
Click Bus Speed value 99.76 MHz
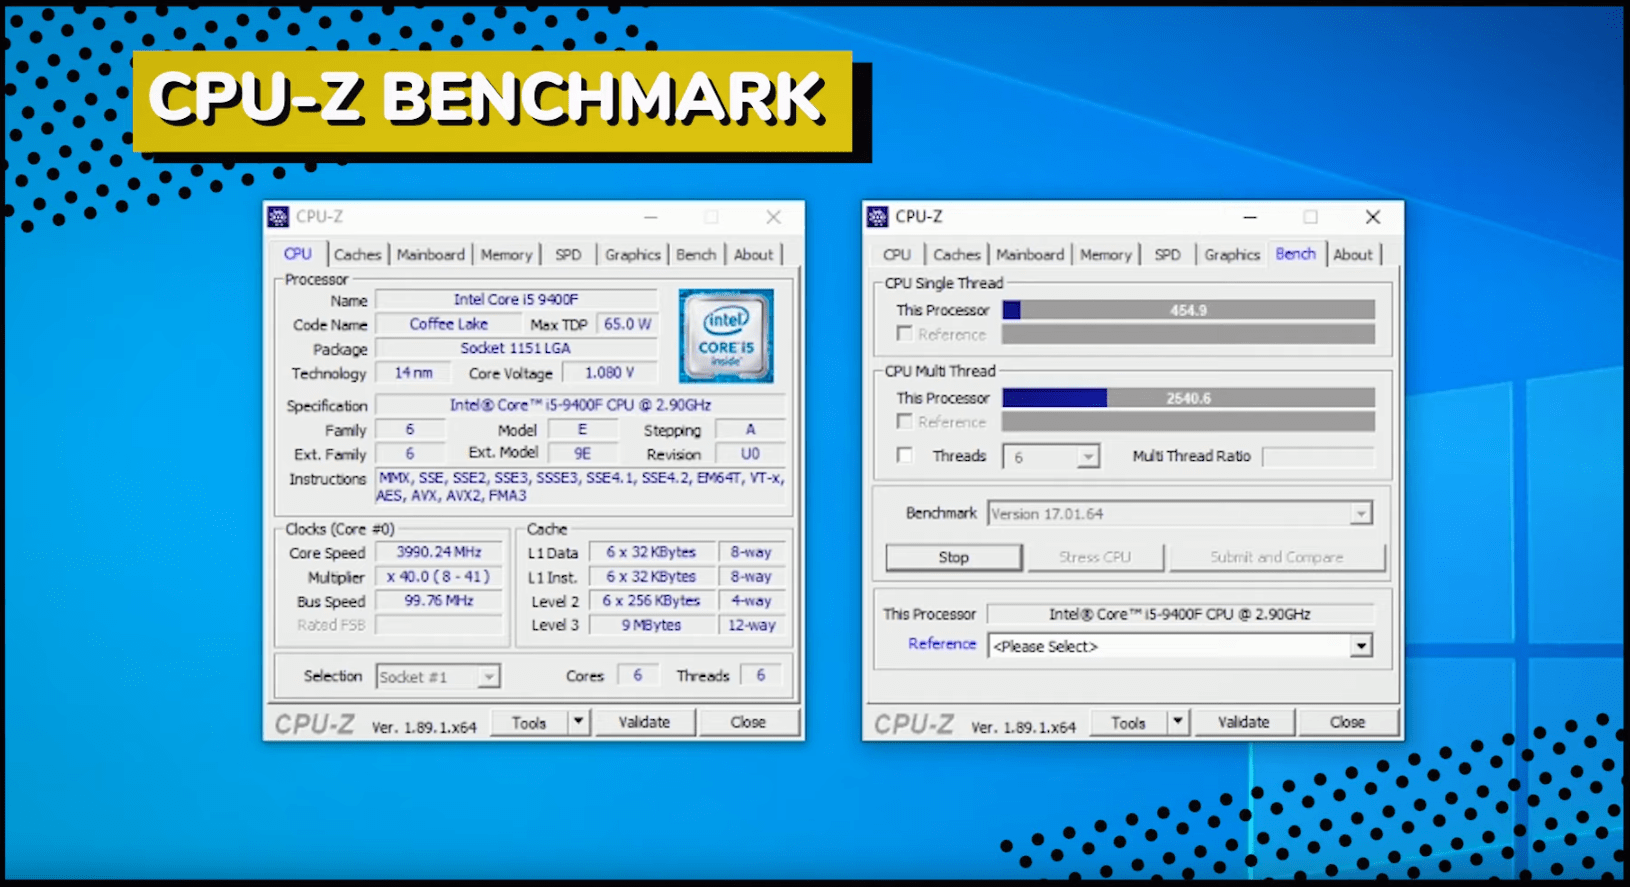(439, 601)
